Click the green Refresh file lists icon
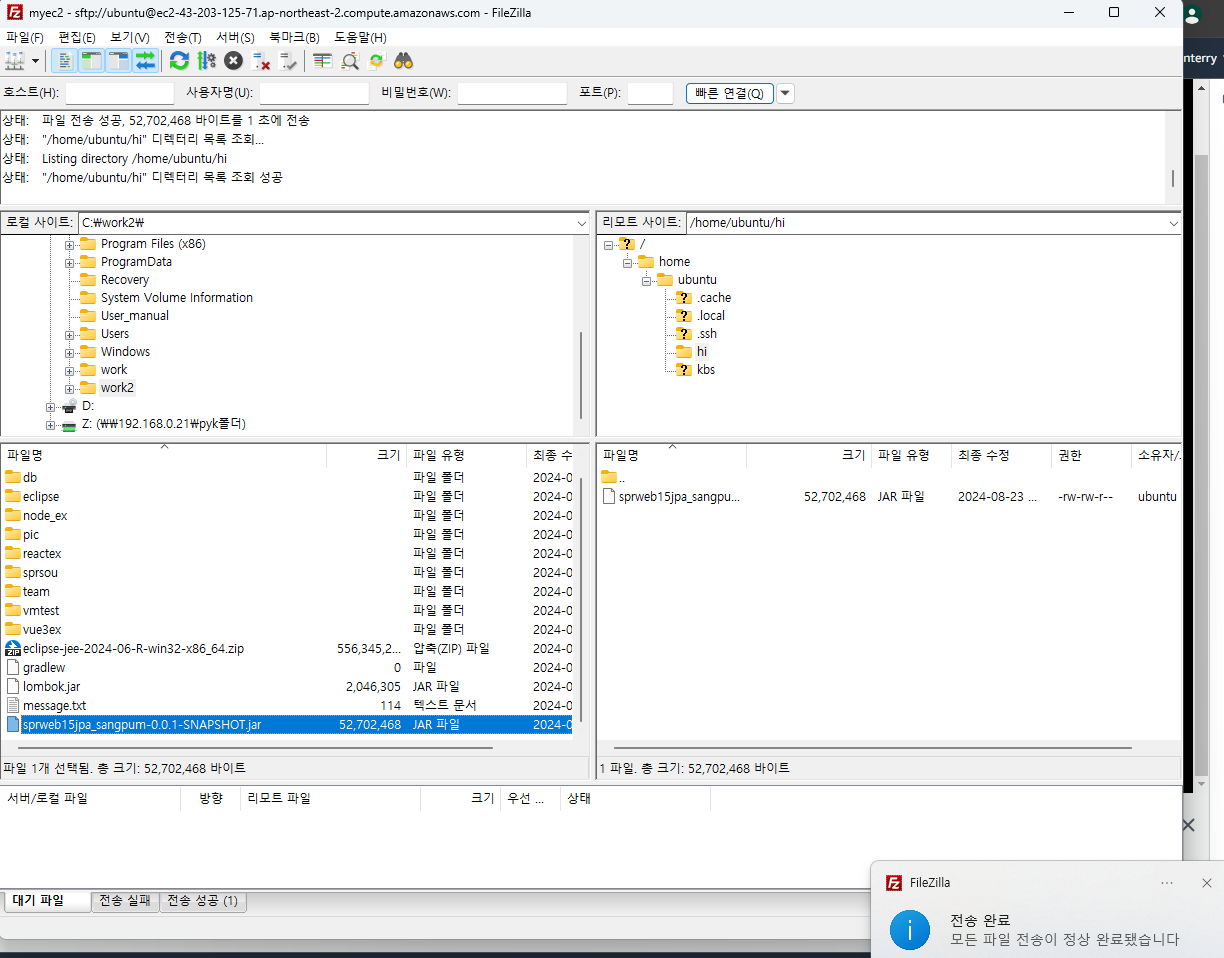The image size is (1224, 958). pos(179,61)
